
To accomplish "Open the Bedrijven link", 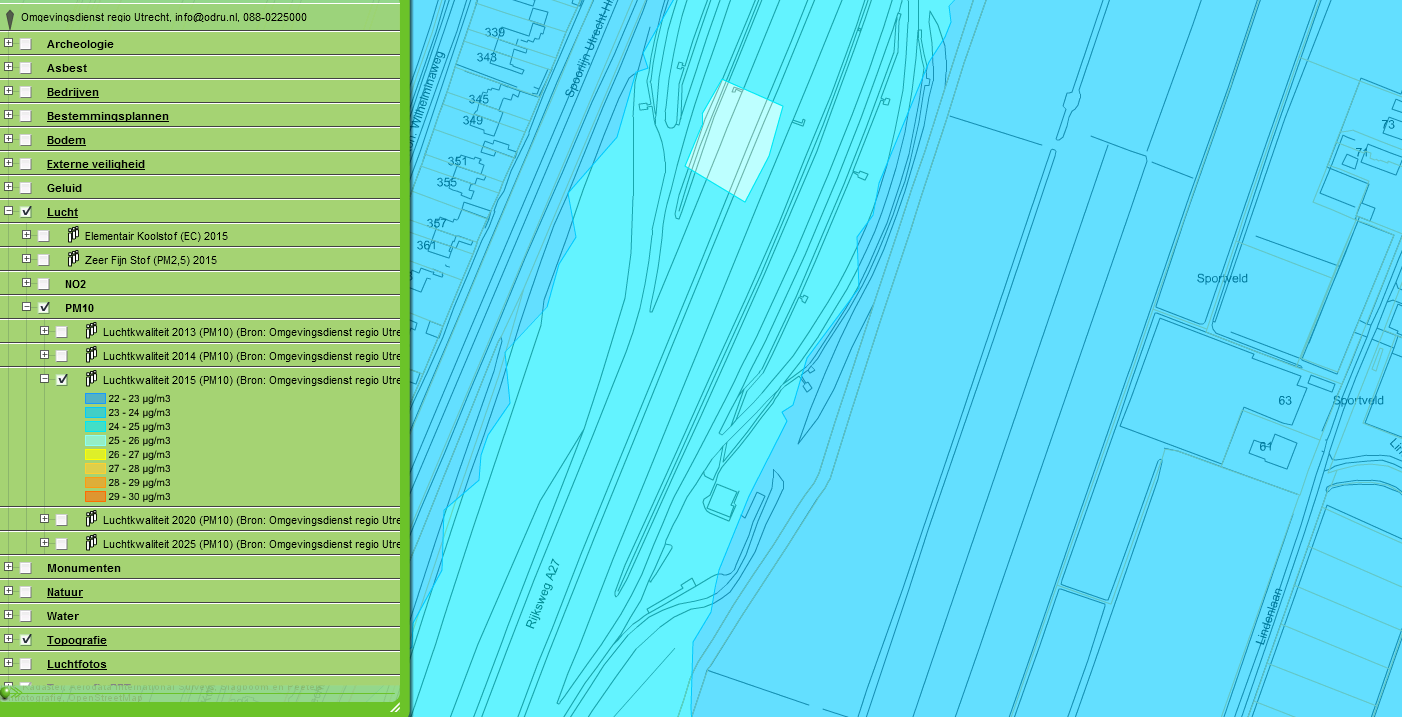I will point(73,92).
